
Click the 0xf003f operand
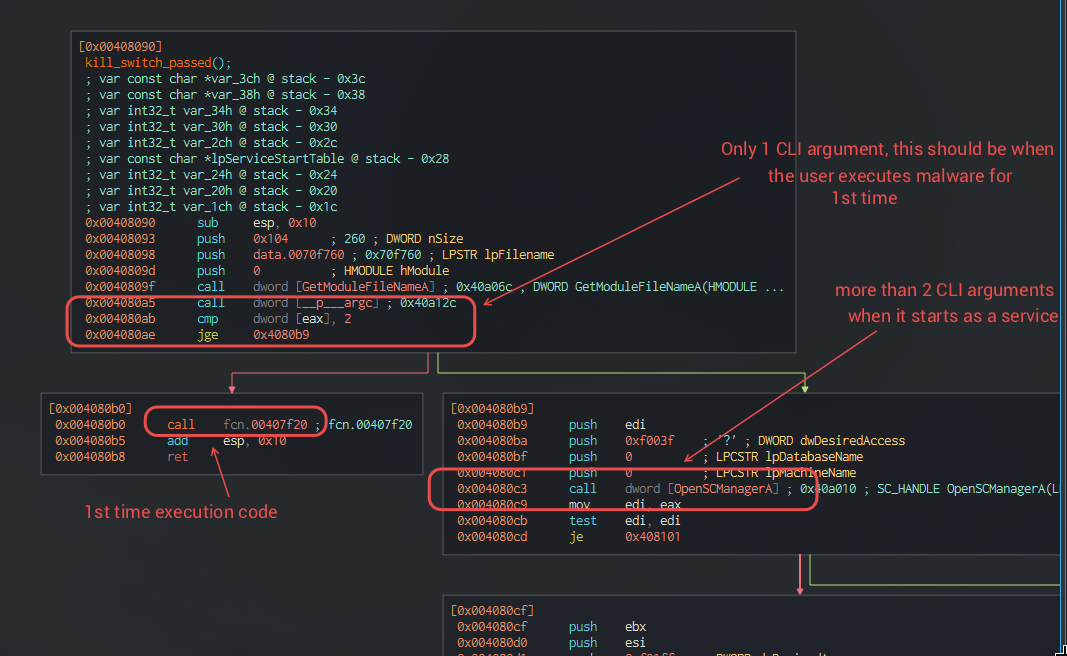(x=649, y=440)
